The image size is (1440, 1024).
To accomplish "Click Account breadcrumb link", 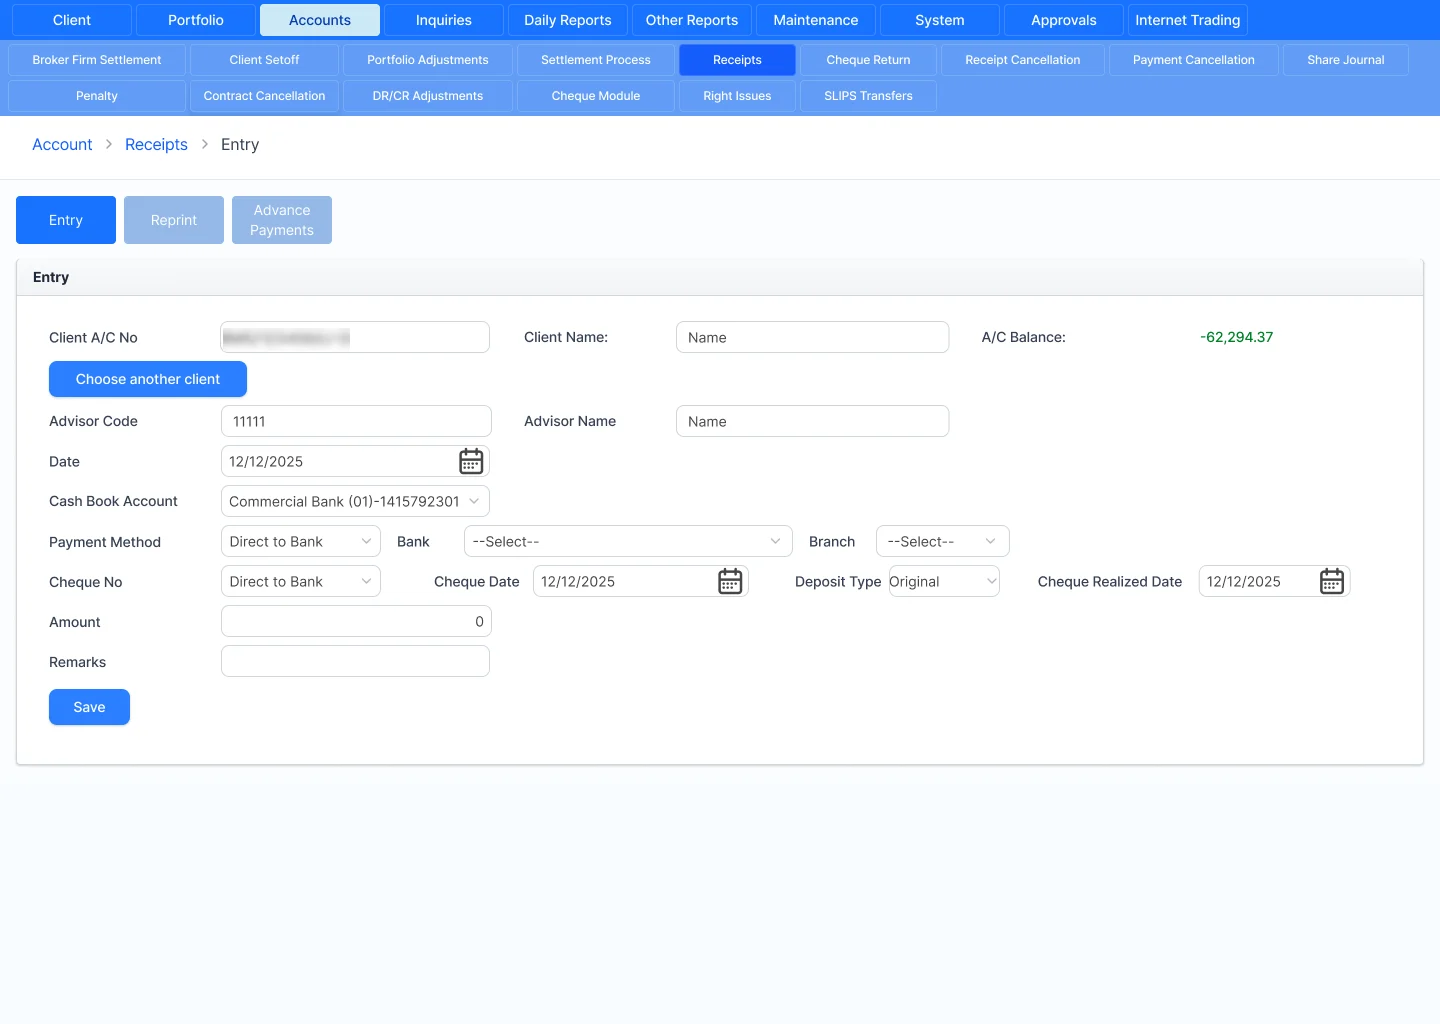I will [62, 144].
